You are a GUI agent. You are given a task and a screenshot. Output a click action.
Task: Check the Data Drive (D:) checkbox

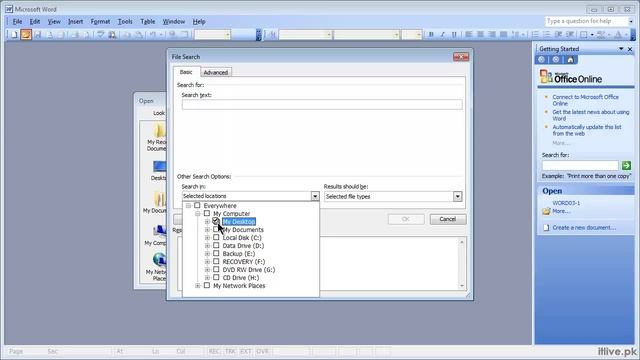pyautogui.click(x=216, y=245)
